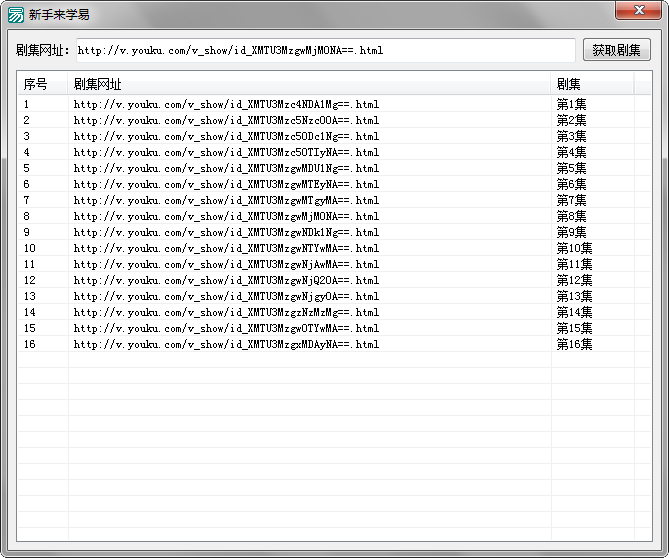Click serial number 12 in 序号 column
669x558 pixels.
click(29, 280)
